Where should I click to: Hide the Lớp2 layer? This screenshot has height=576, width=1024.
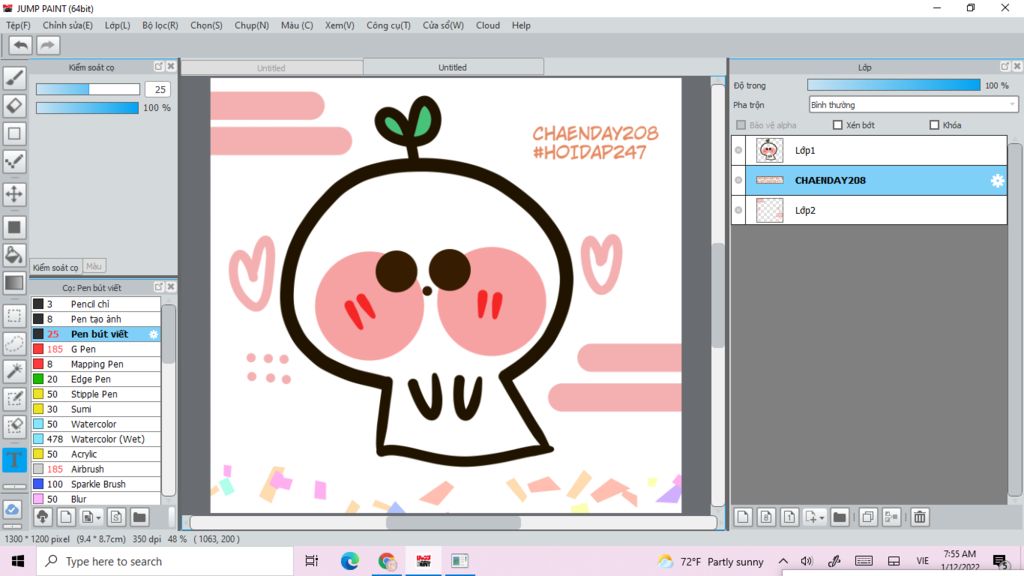pyautogui.click(x=739, y=210)
